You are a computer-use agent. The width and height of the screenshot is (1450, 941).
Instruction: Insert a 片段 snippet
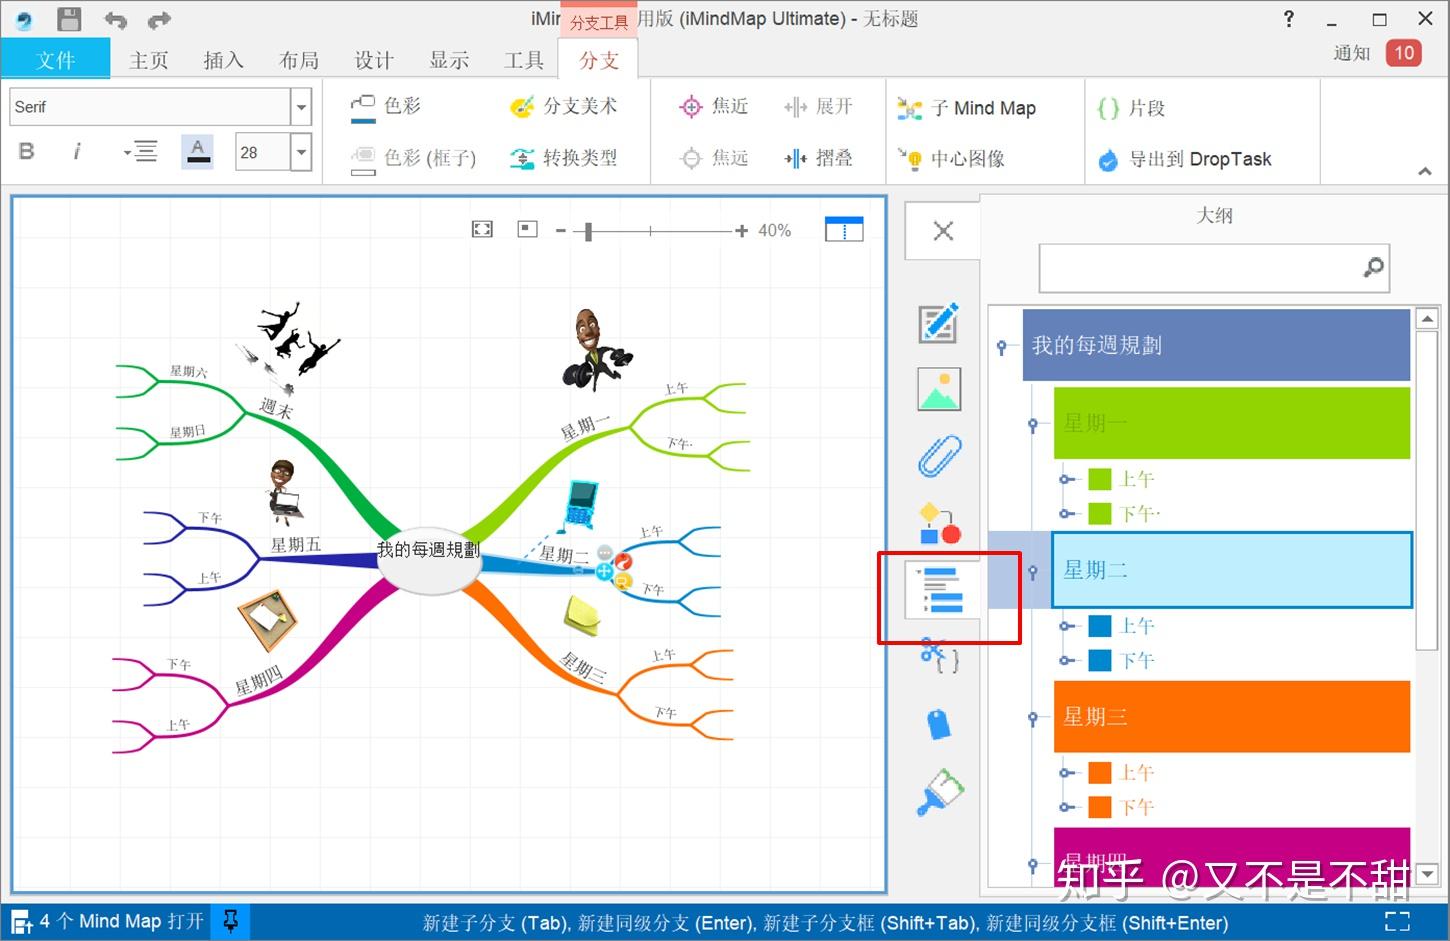[x=1131, y=108]
